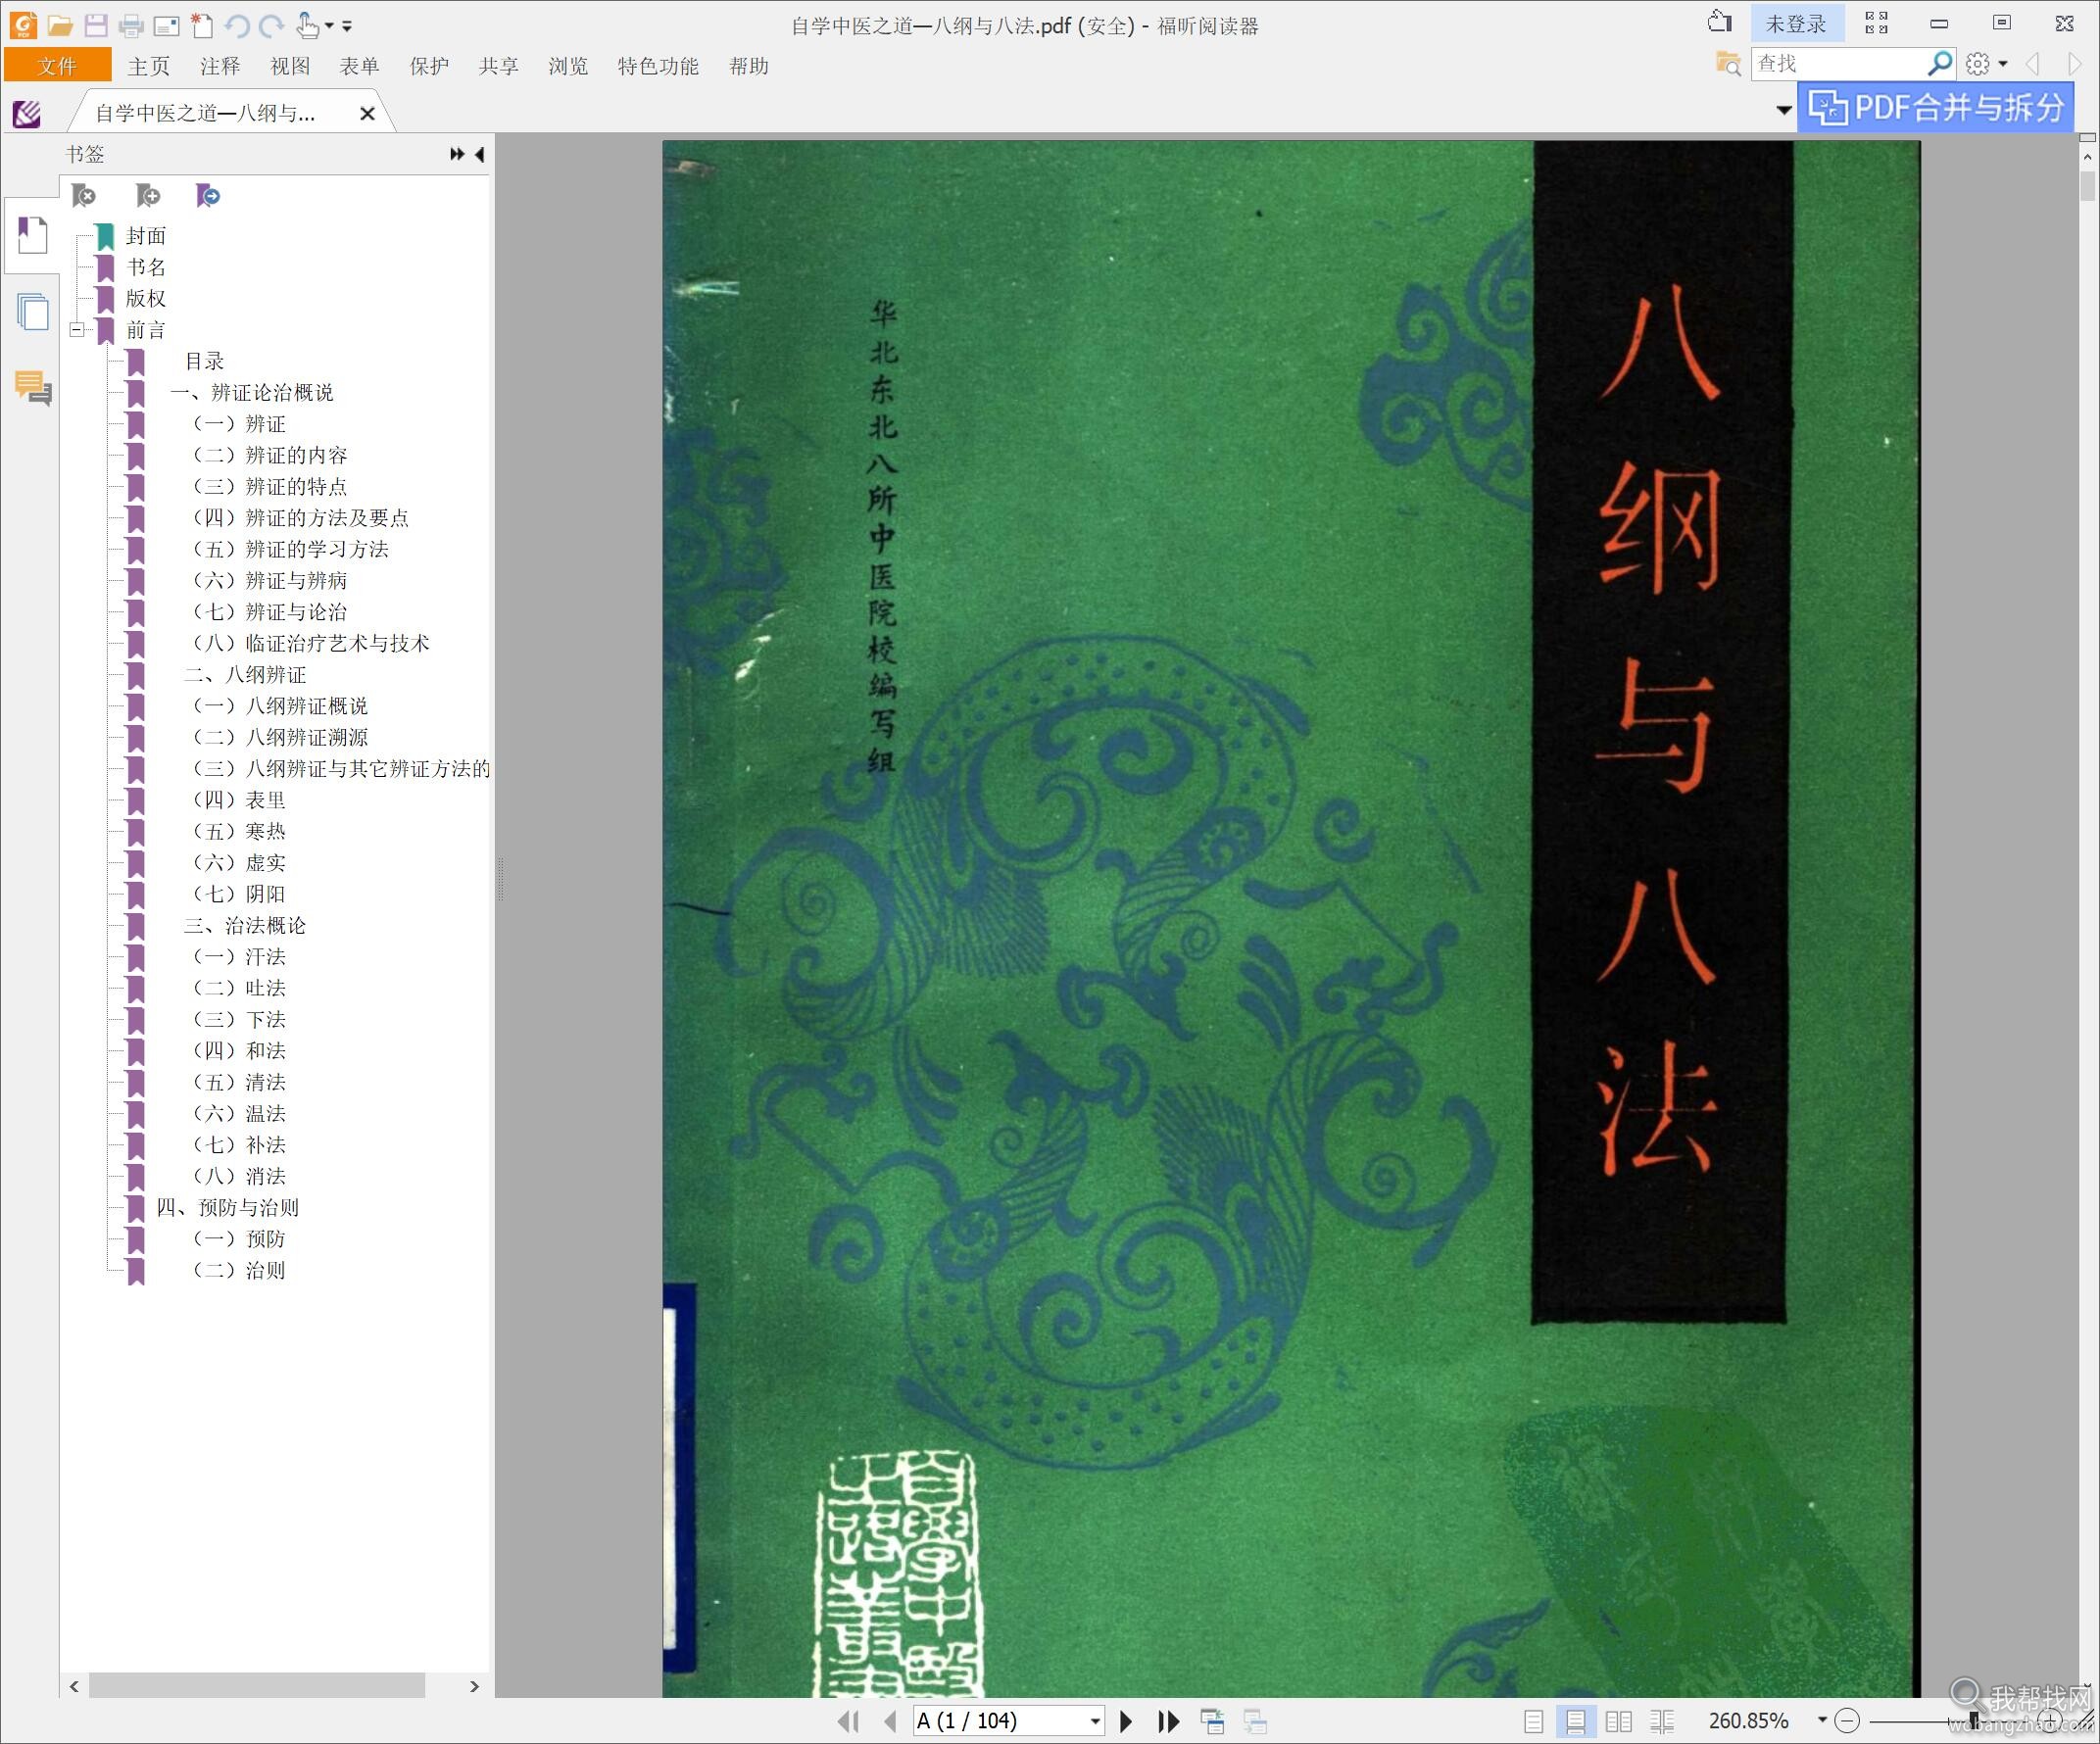Open the 注释 menu tab
The width and height of the screenshot is (2100, 1744).
[220, 66]
